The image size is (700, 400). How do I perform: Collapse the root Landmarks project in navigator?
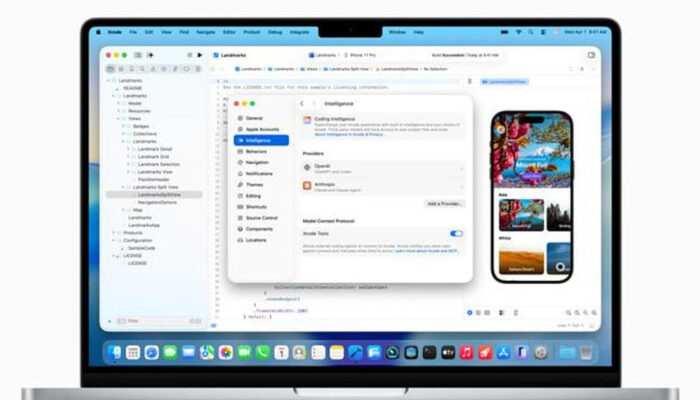[108, 80]
